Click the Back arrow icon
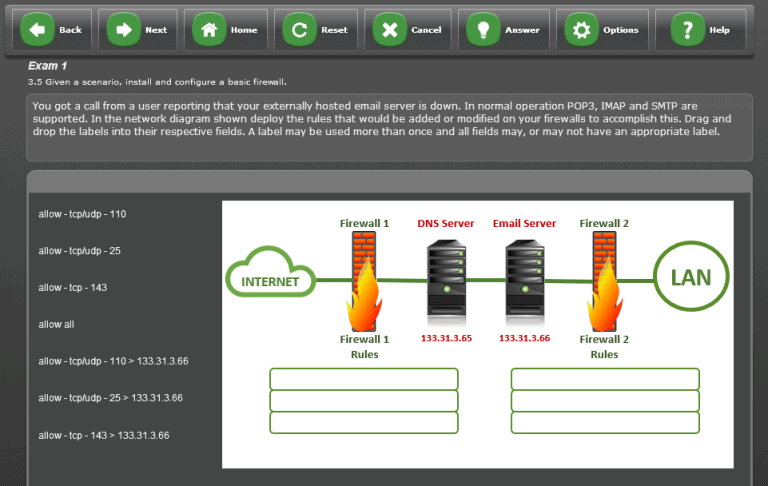 click(x=37, y=30)
